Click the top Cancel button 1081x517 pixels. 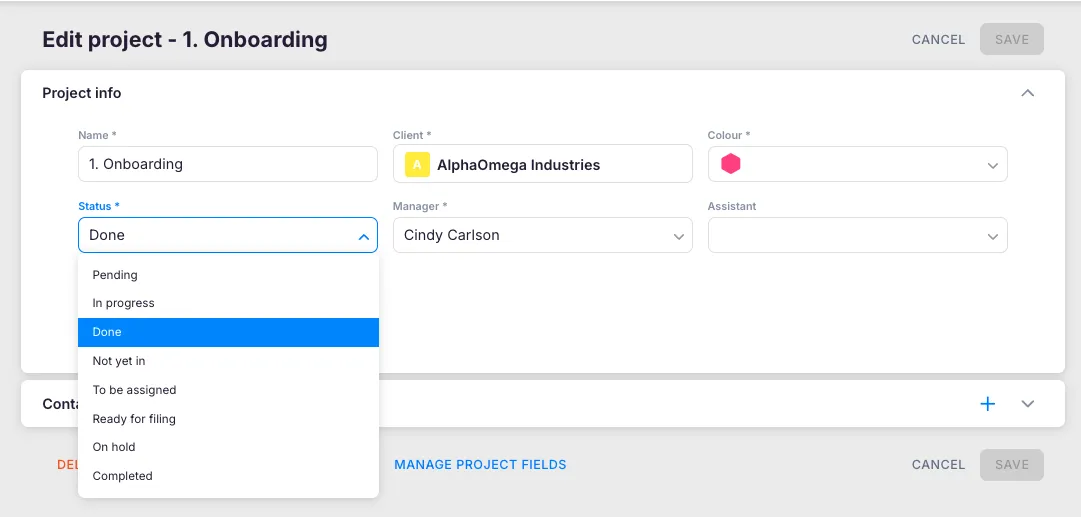pyautogui.click(x=938, y=40)
